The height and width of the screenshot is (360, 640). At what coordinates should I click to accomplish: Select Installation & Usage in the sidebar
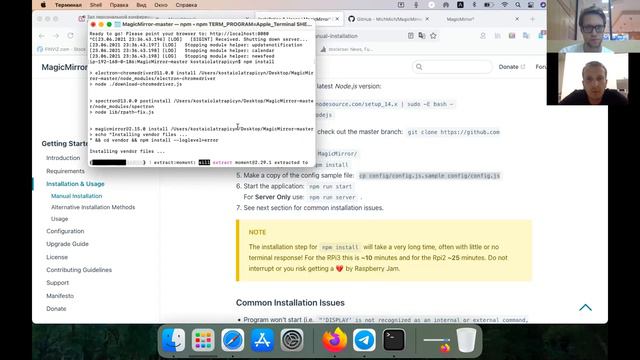(75, 184)
